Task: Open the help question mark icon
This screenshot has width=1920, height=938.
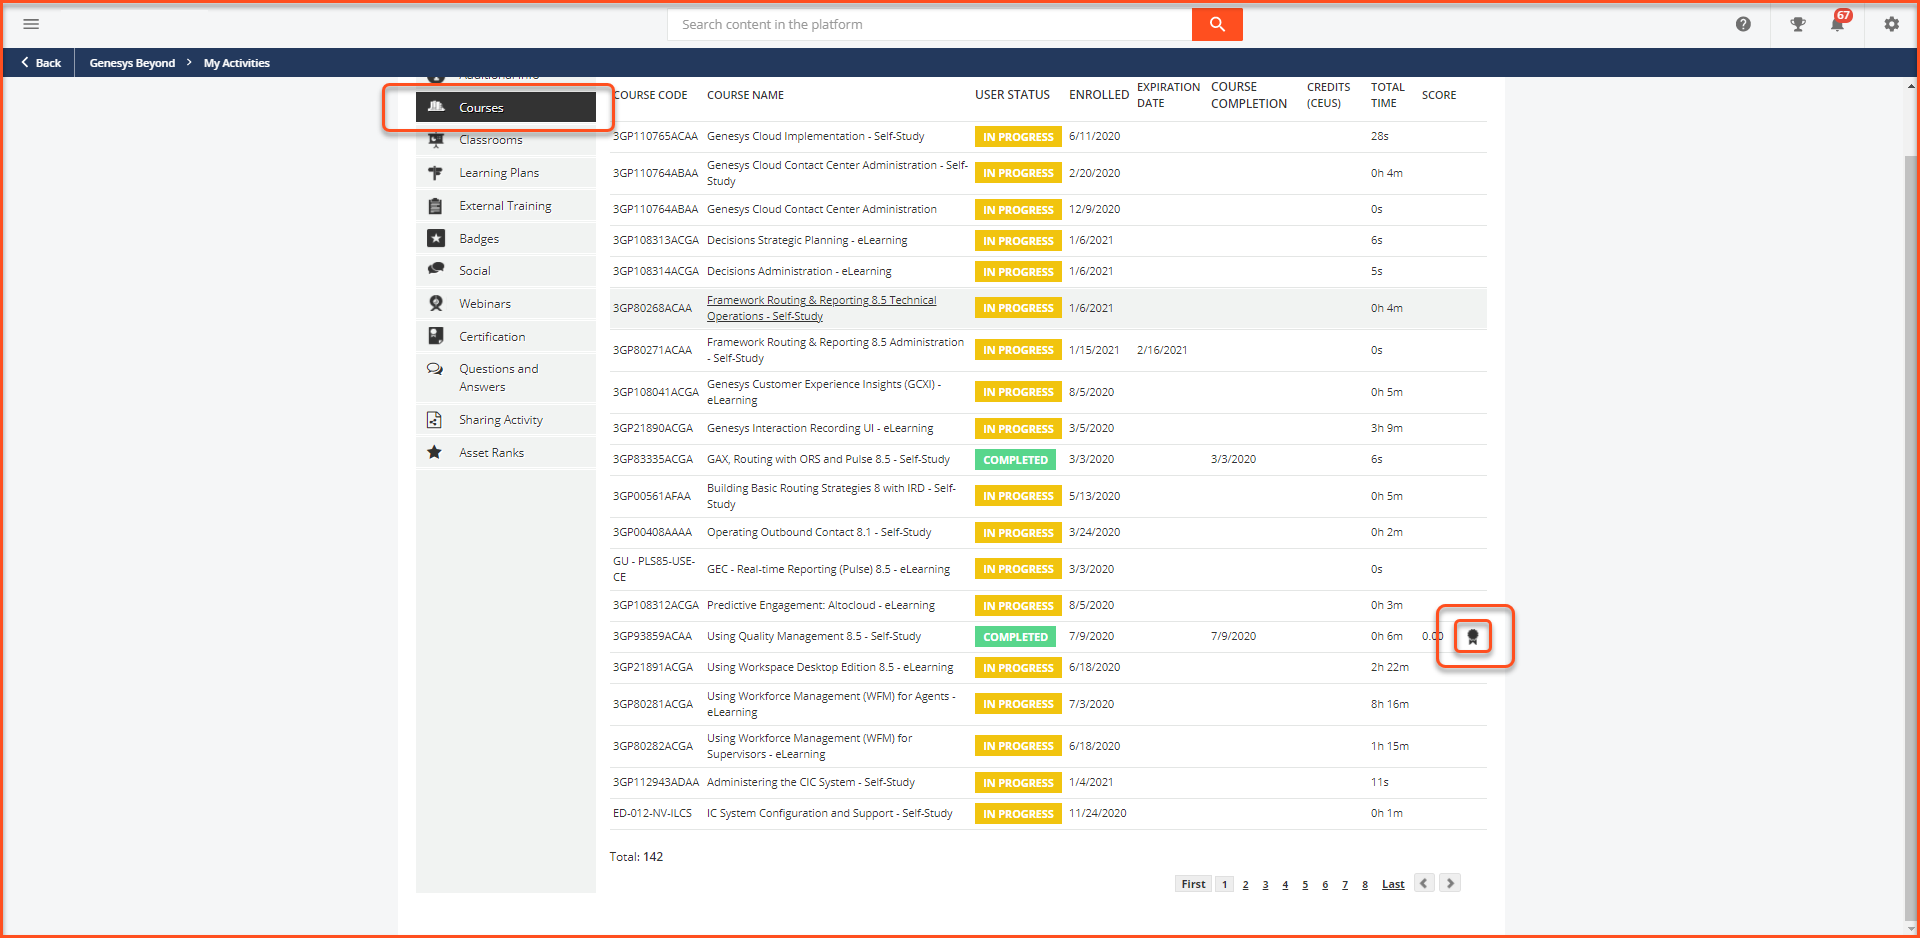Action: point(1743,24)
